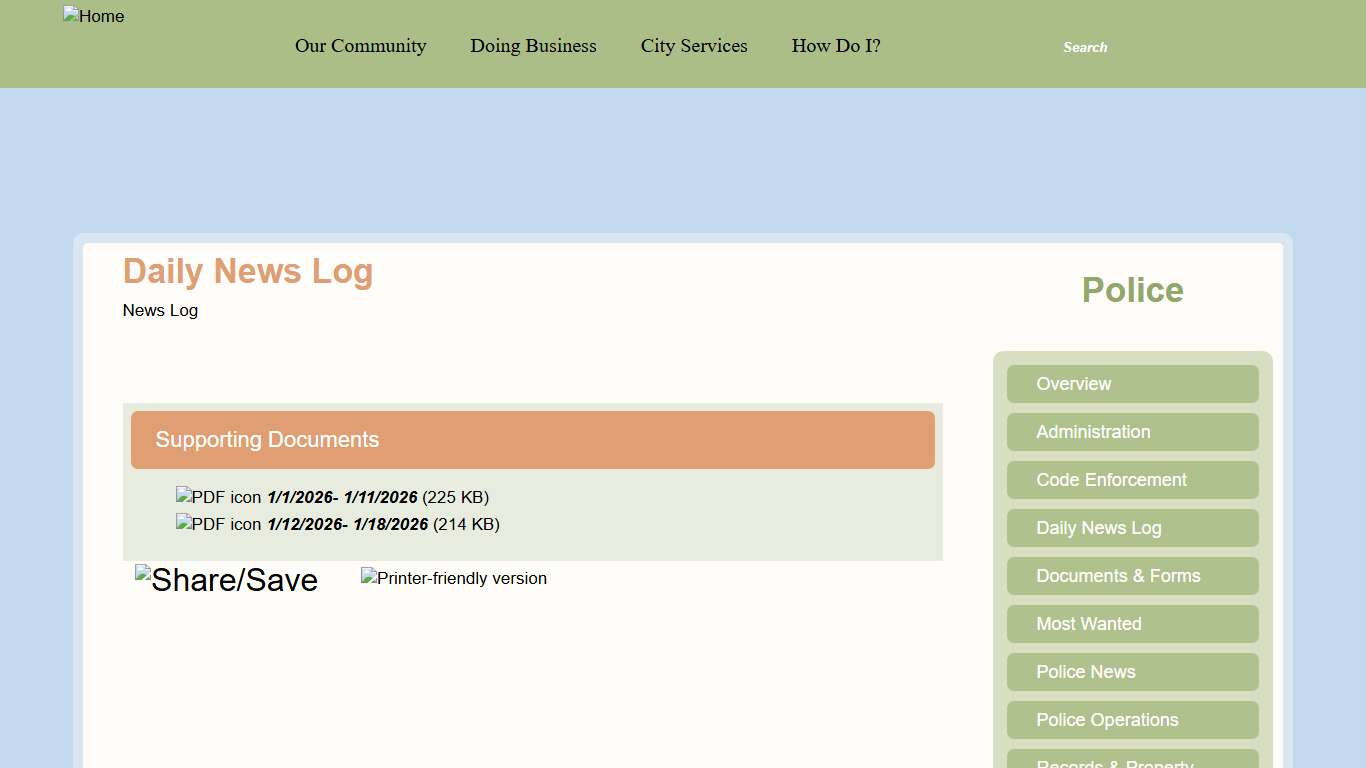View the Most Wanted page
The height and width of the screenshot is (768, 1366).
(x=1132, y=624)
